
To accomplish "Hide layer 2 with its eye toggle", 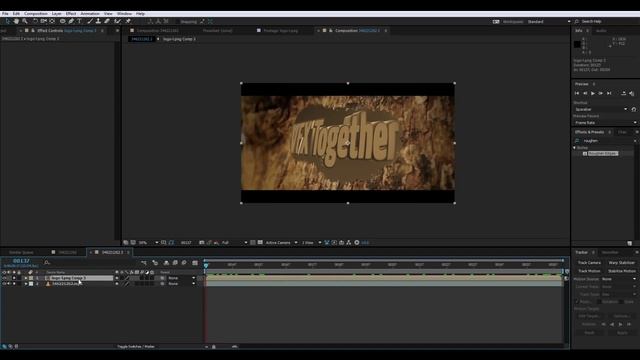I will point(4,284).
